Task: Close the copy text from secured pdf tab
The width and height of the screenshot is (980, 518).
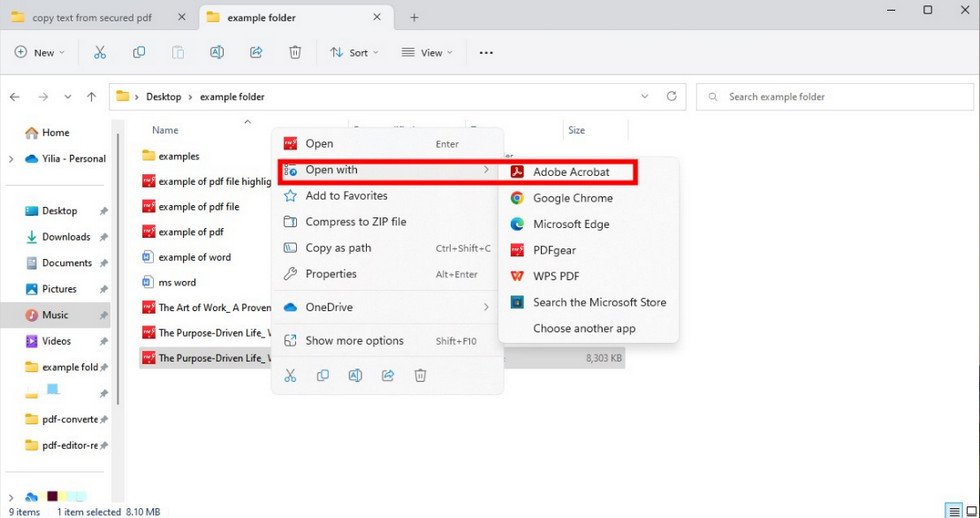Action: pos(181,17)
